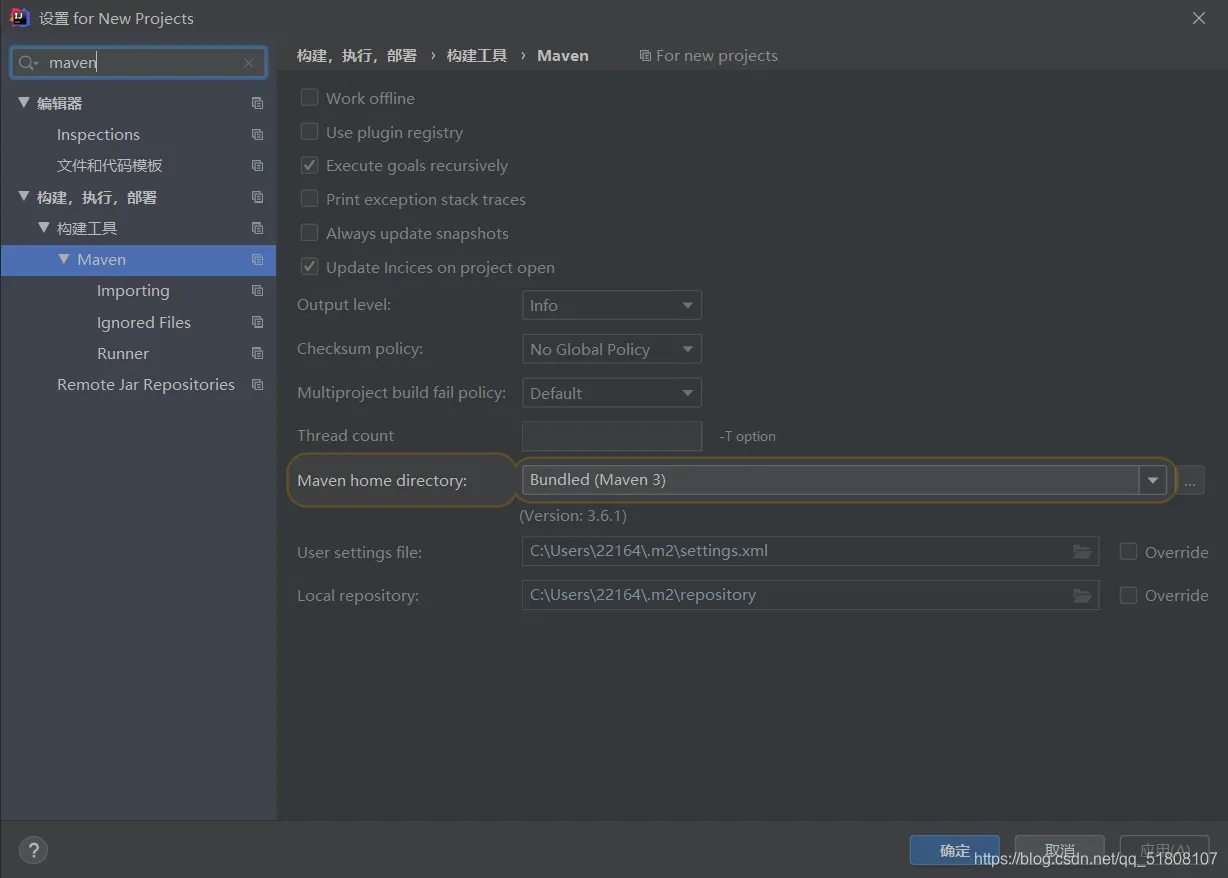Click the copy icon beside Remote Jar Repositories
1228x878 pixels.
tap(257, 384)
